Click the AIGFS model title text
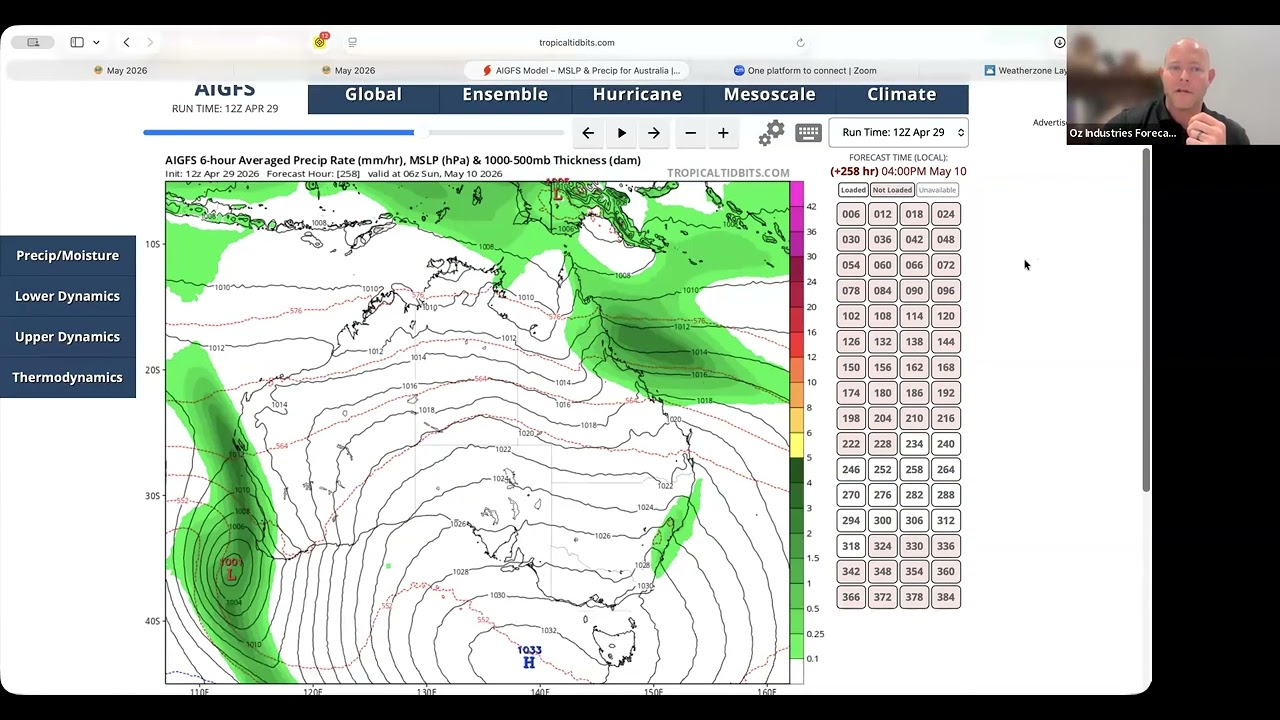This screenshot has width=1280, height=720. point(225,91)
